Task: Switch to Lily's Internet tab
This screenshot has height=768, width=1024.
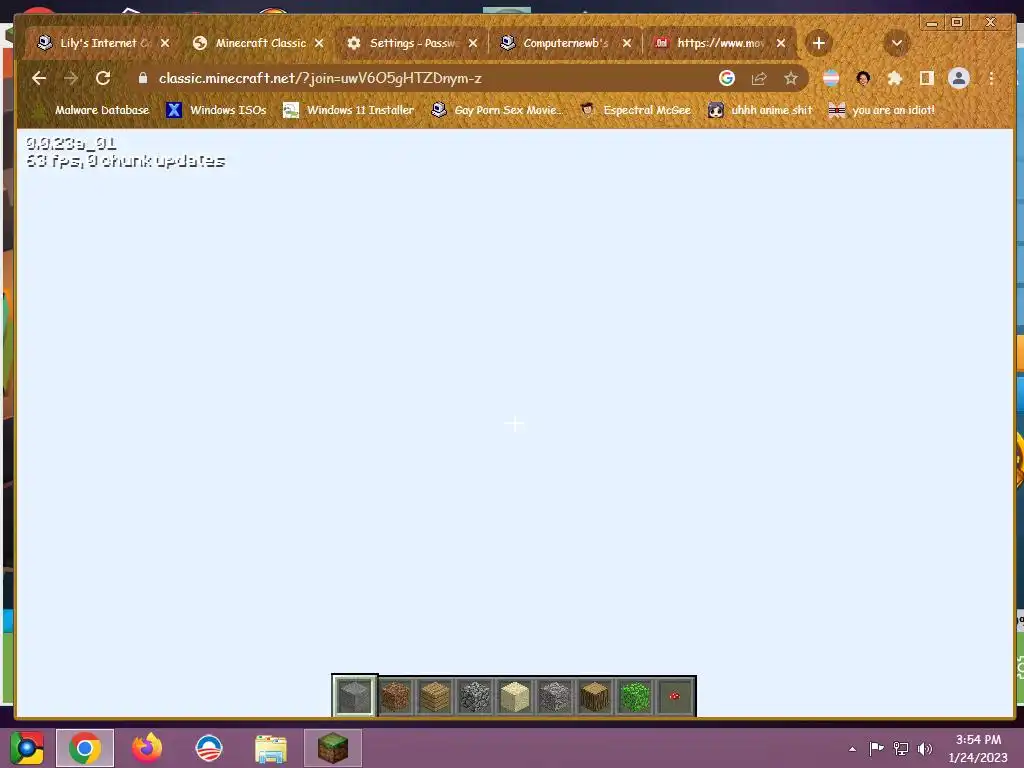Action: (x=97, y=43)
